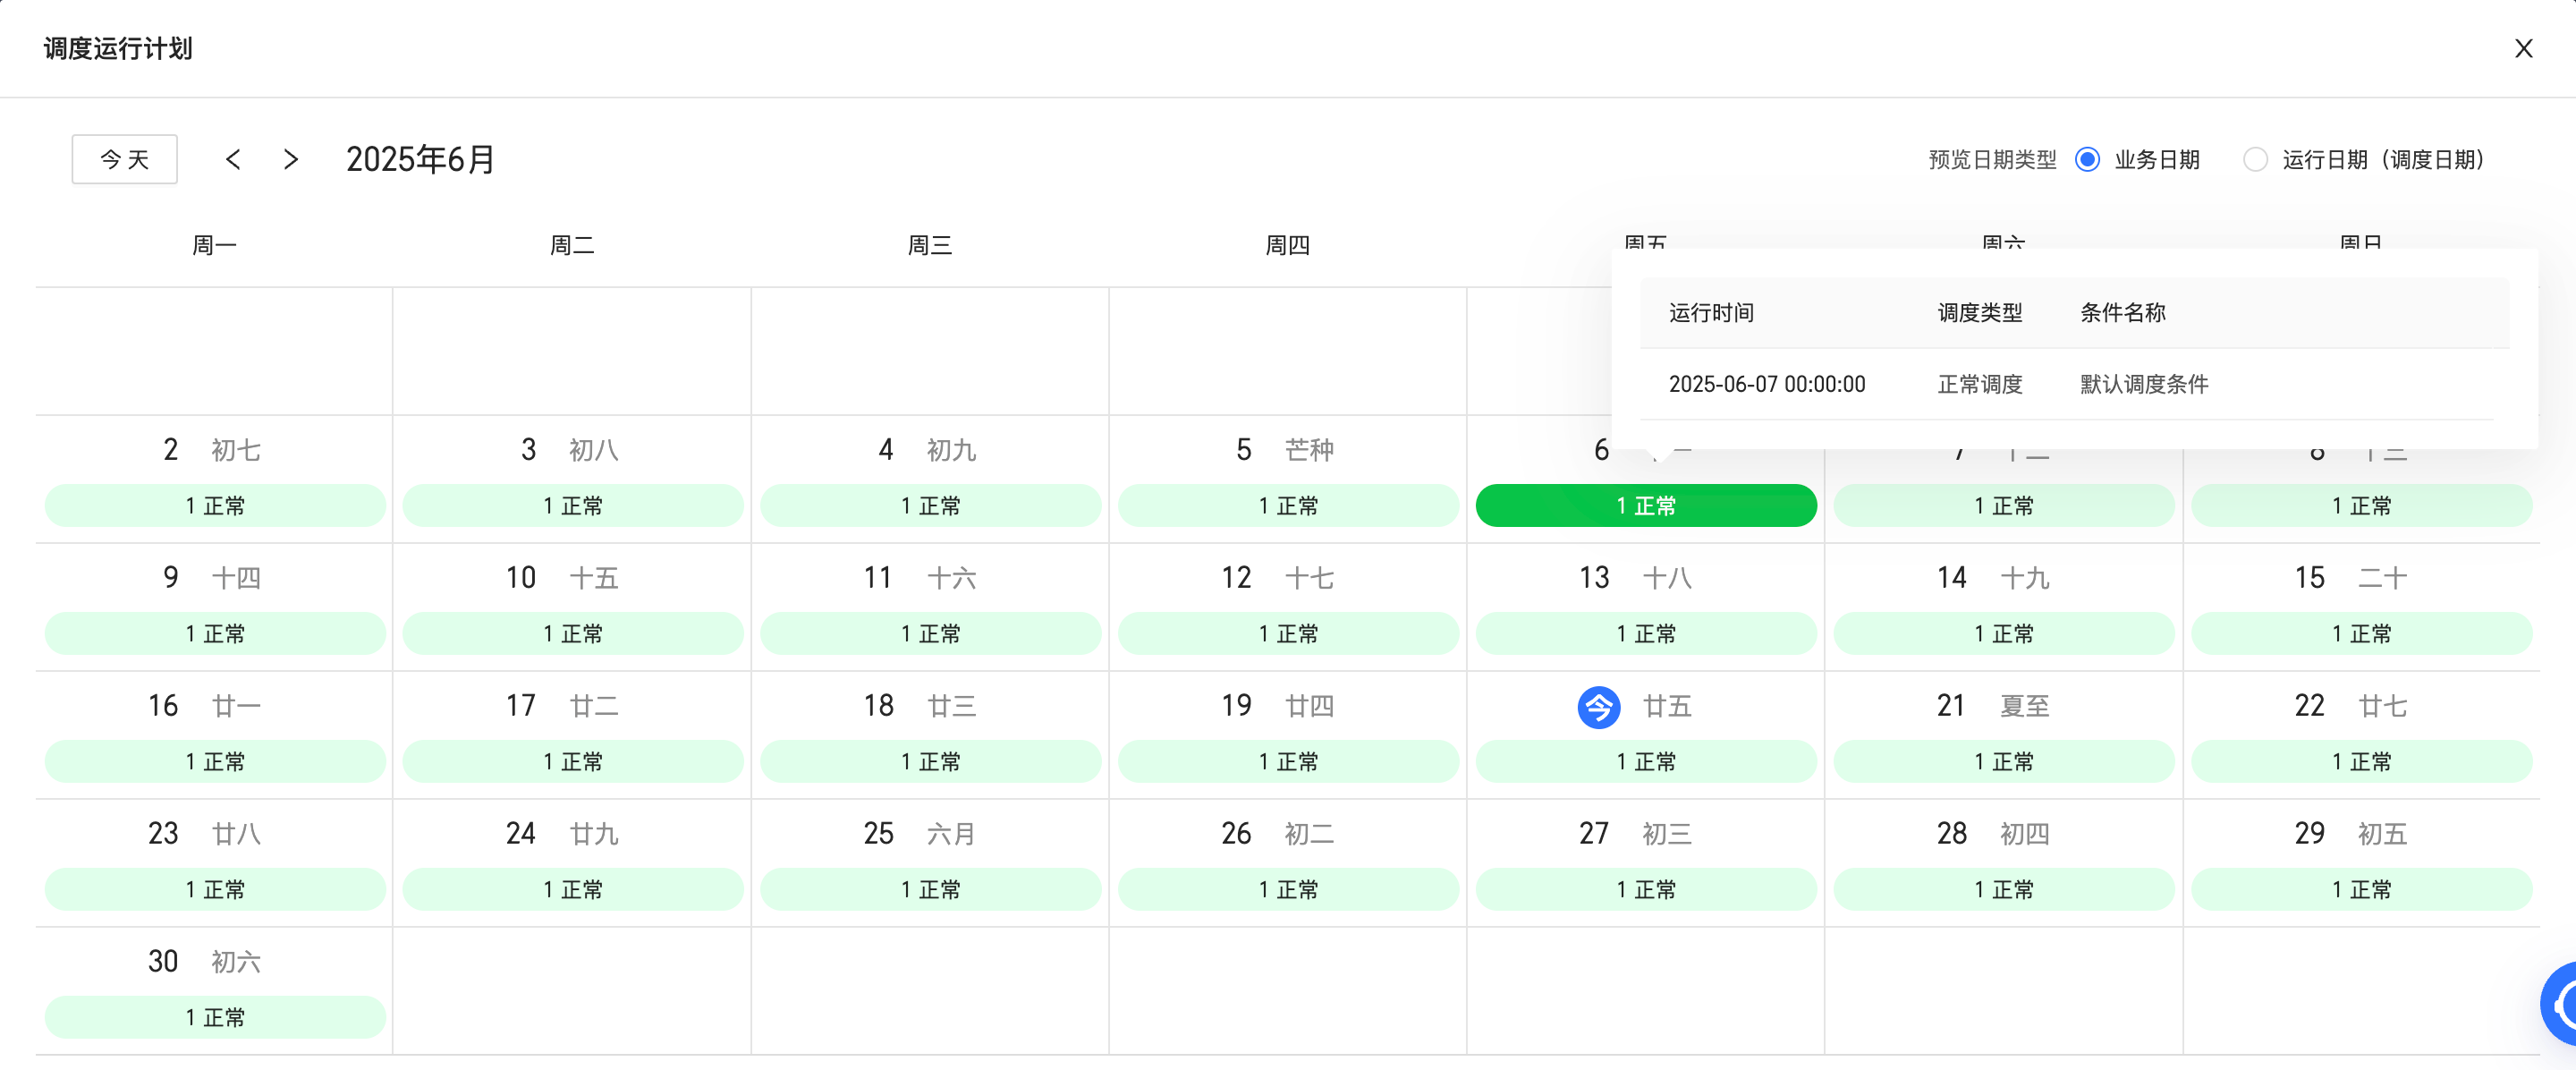Close the 调度运行计划 dialog
2576x1070 pixels.
pyautogui.click(x=2522, y=48)
